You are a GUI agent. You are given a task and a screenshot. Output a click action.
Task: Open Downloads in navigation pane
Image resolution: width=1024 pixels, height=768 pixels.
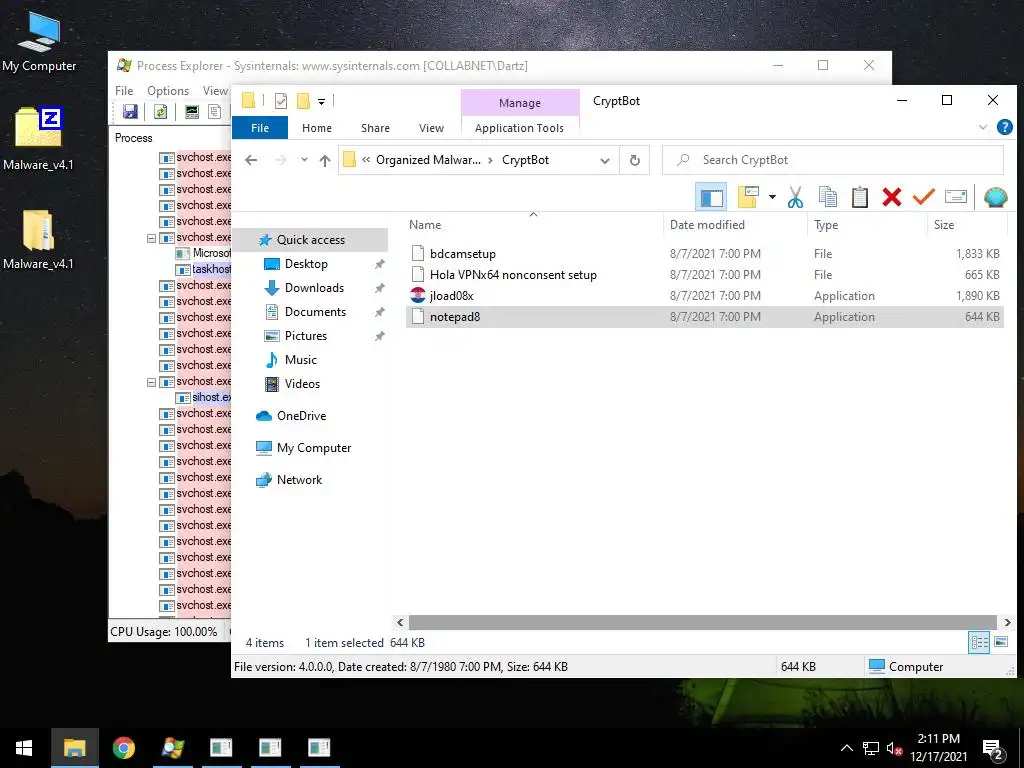[314, 288]
